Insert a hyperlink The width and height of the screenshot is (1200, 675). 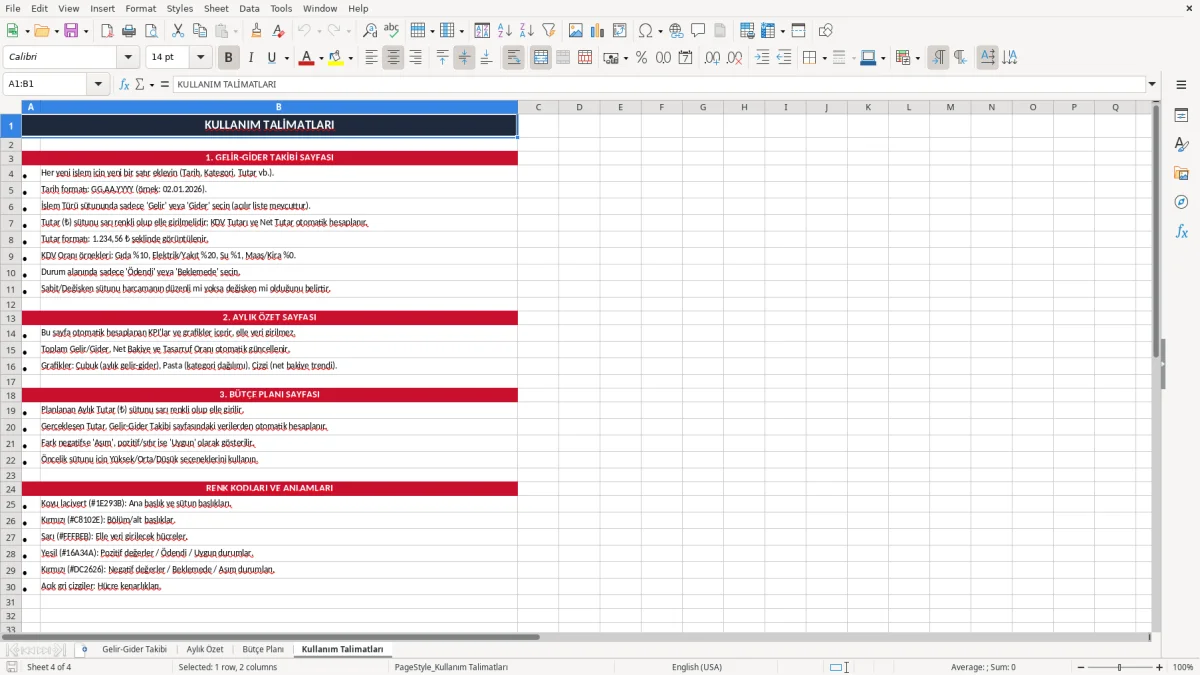click(x=677, y=31)
